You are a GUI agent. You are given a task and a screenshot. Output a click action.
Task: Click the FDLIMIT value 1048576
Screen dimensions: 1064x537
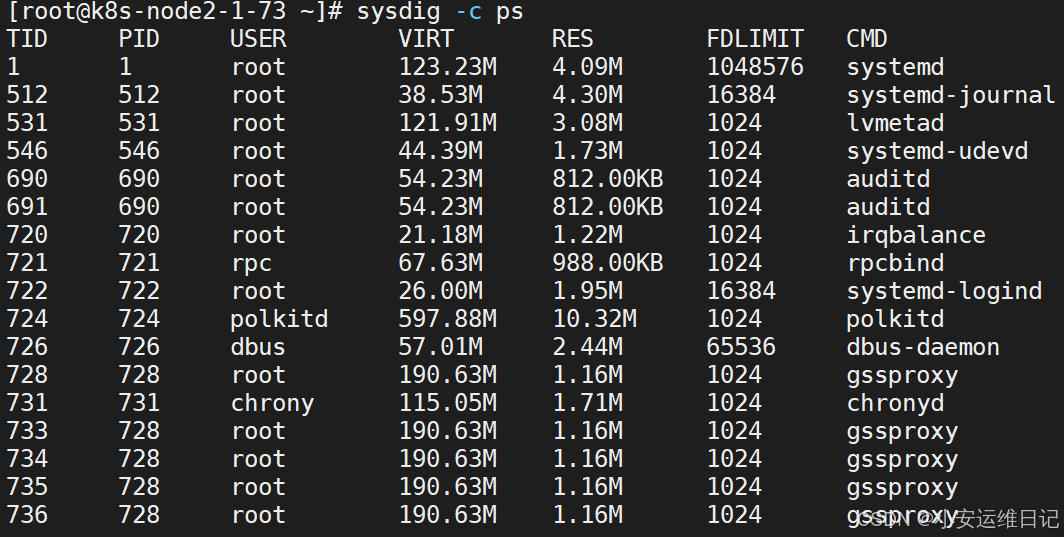click(x=755, y=67)
